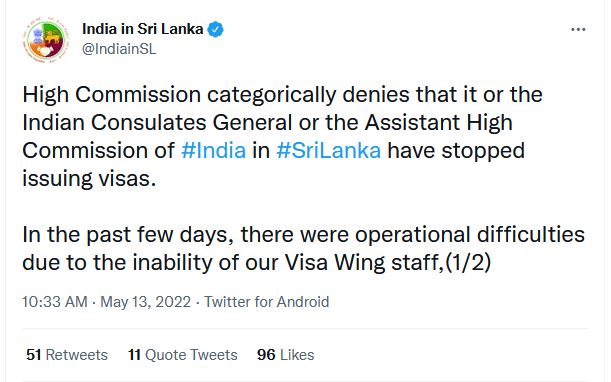Click the paragraph starting 'High Commission categorically denies'
Viewport: 611px width, 382px height.
click(283, 137)
